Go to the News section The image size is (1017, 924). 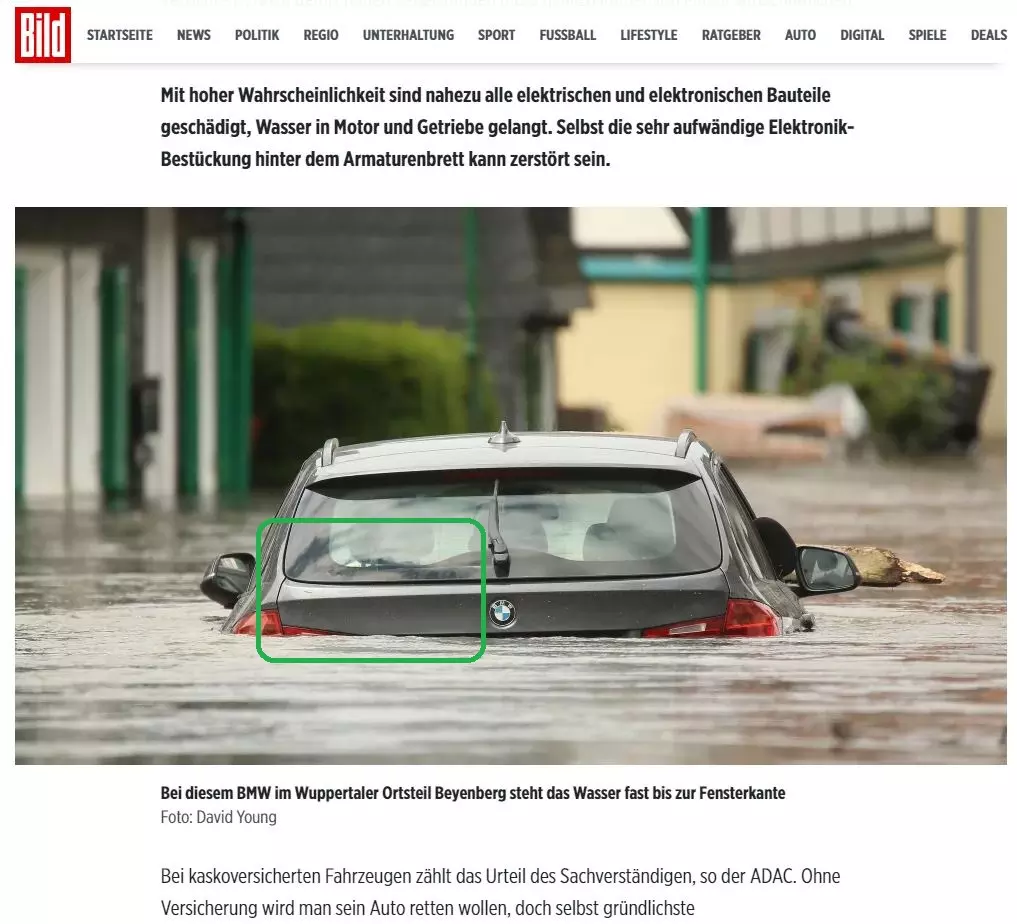click(194, 35)
